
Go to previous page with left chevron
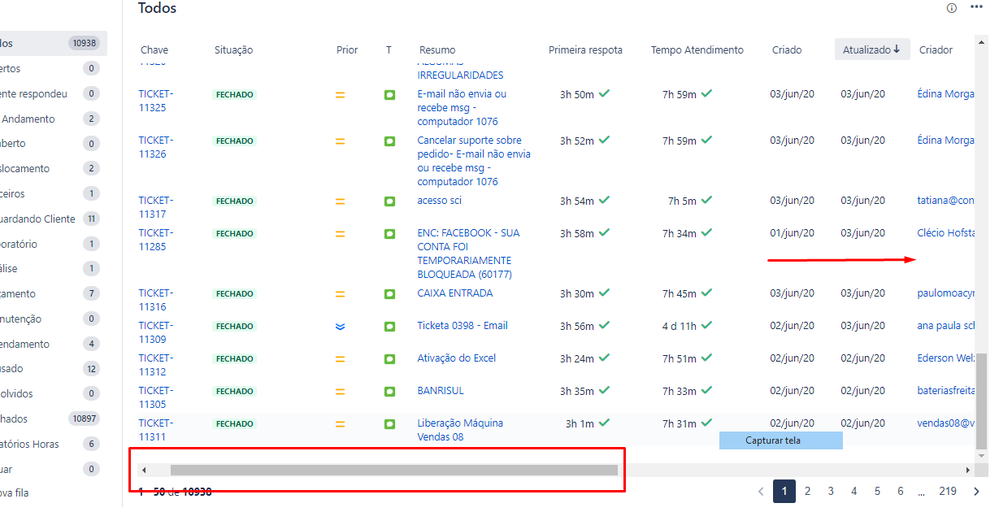(761, 491)
